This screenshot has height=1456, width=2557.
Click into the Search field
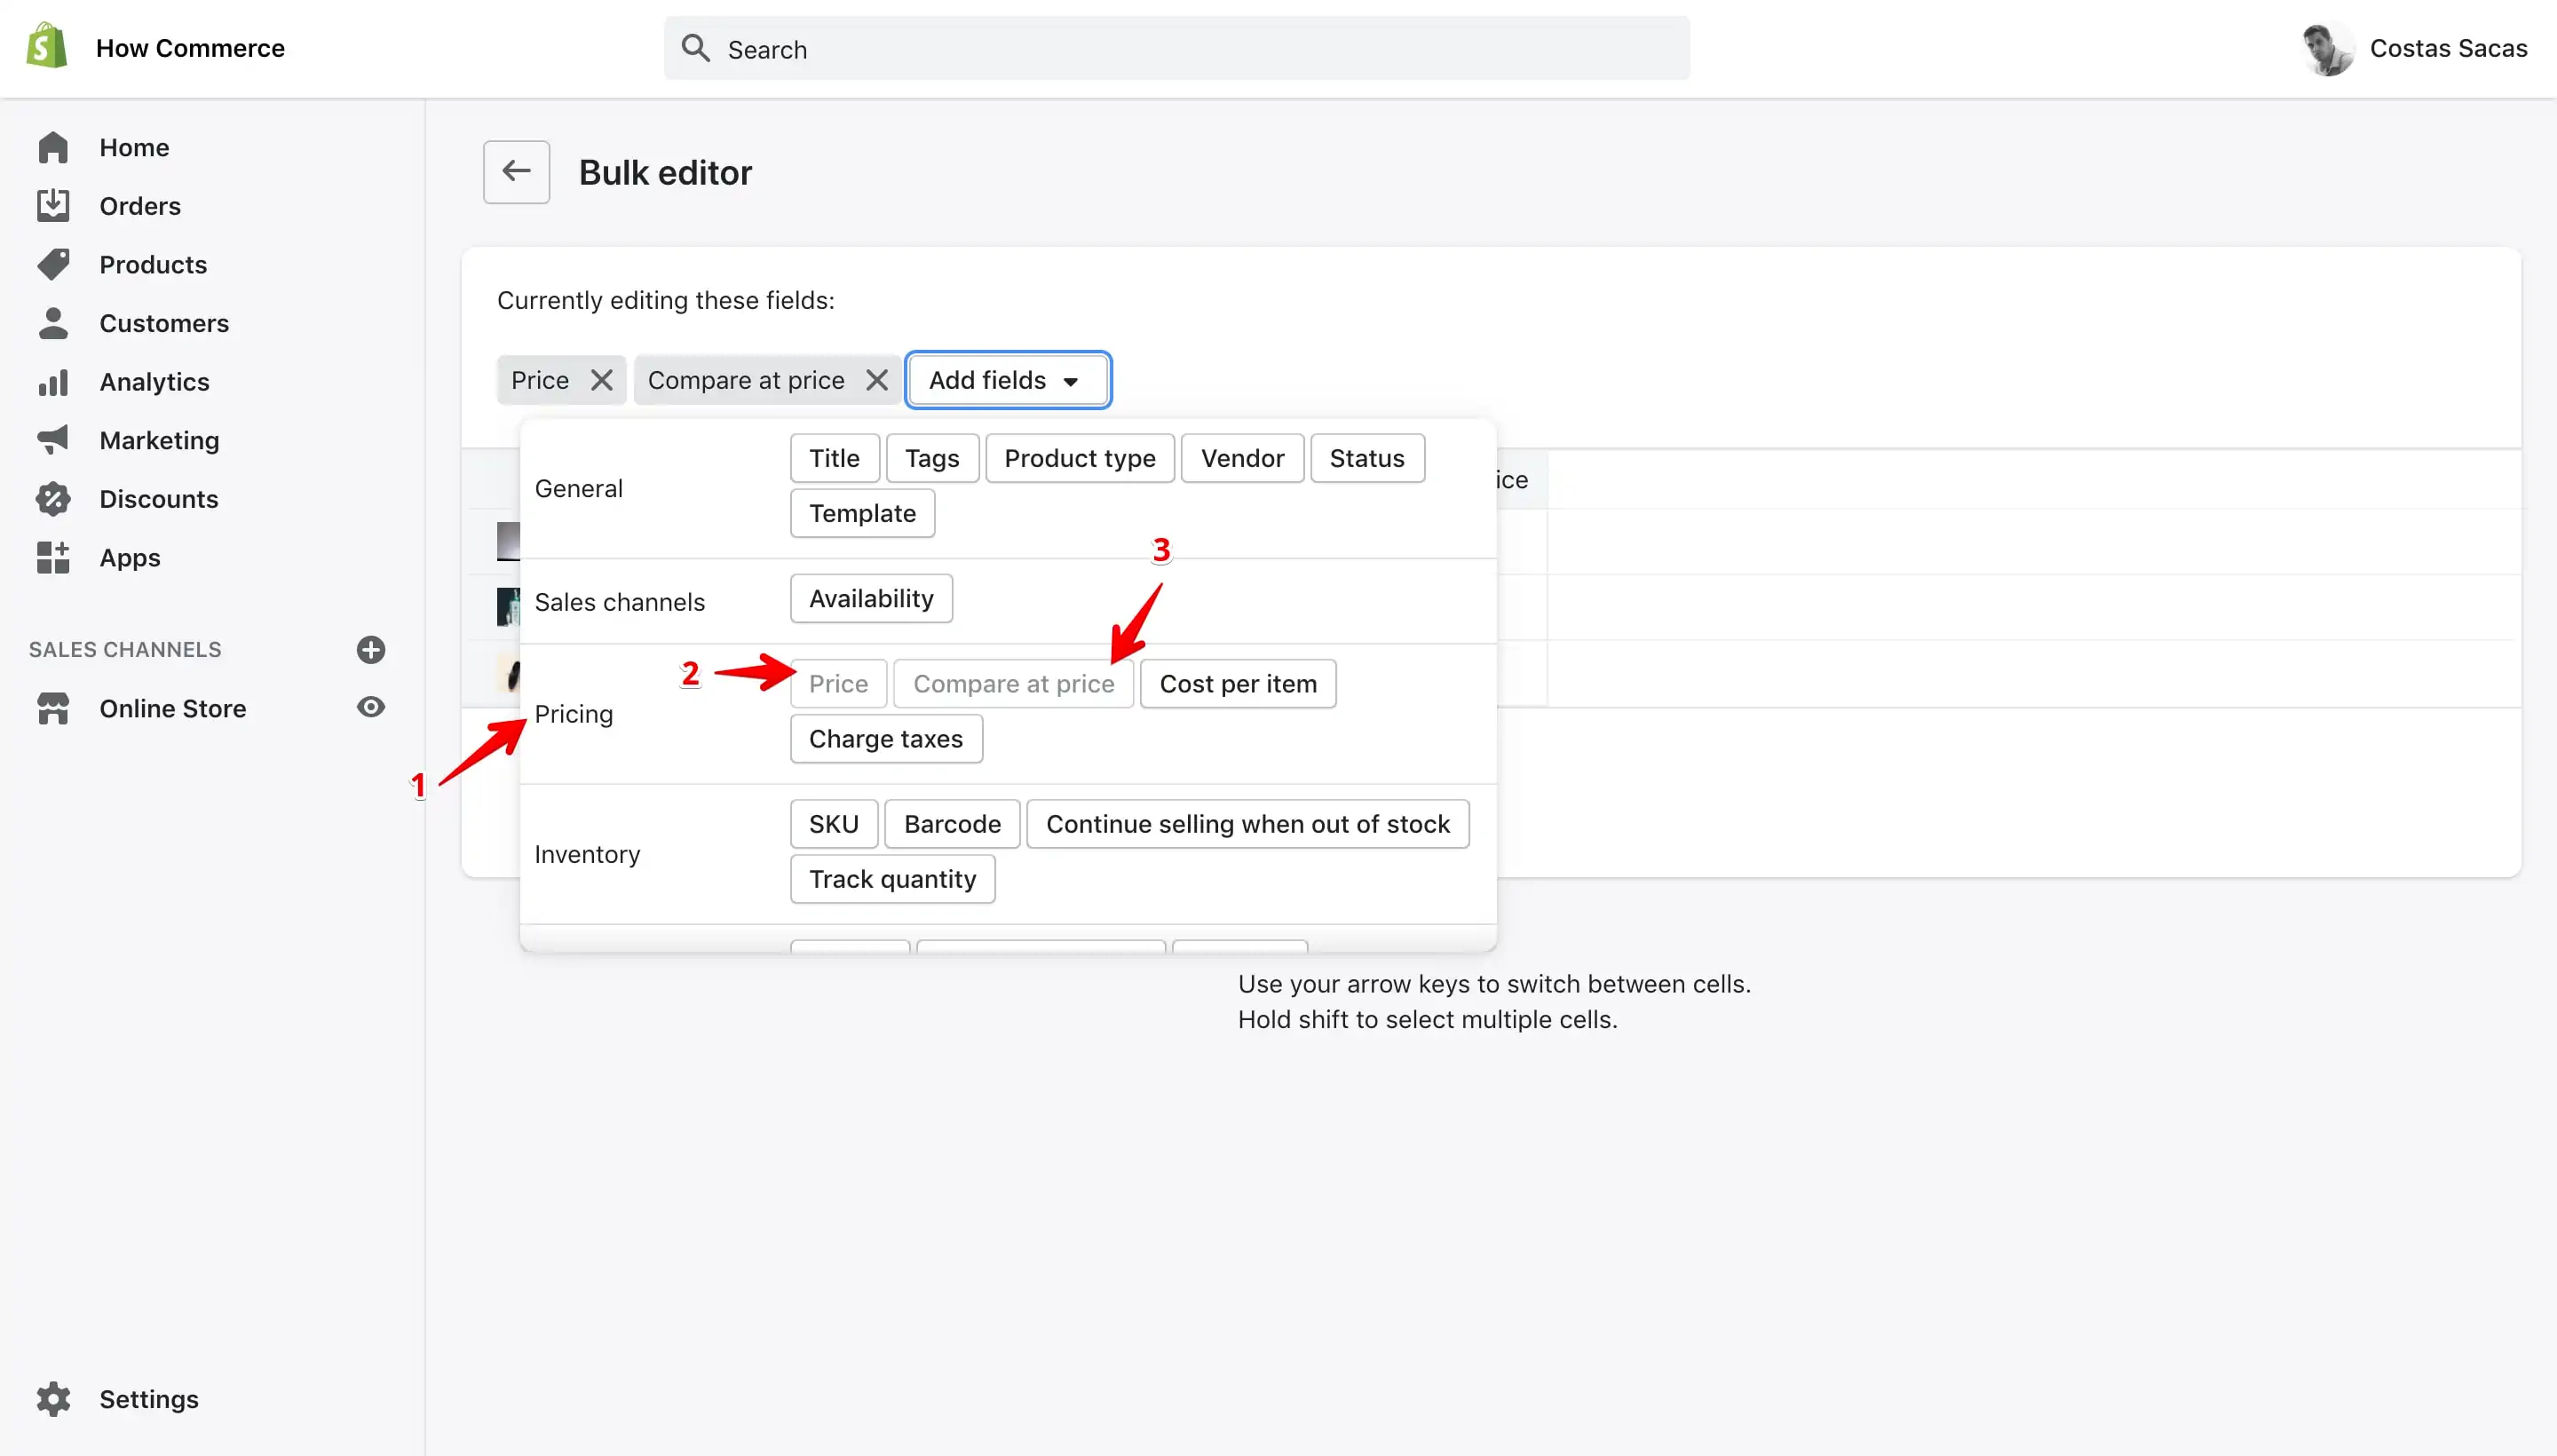coord(1177,48)
